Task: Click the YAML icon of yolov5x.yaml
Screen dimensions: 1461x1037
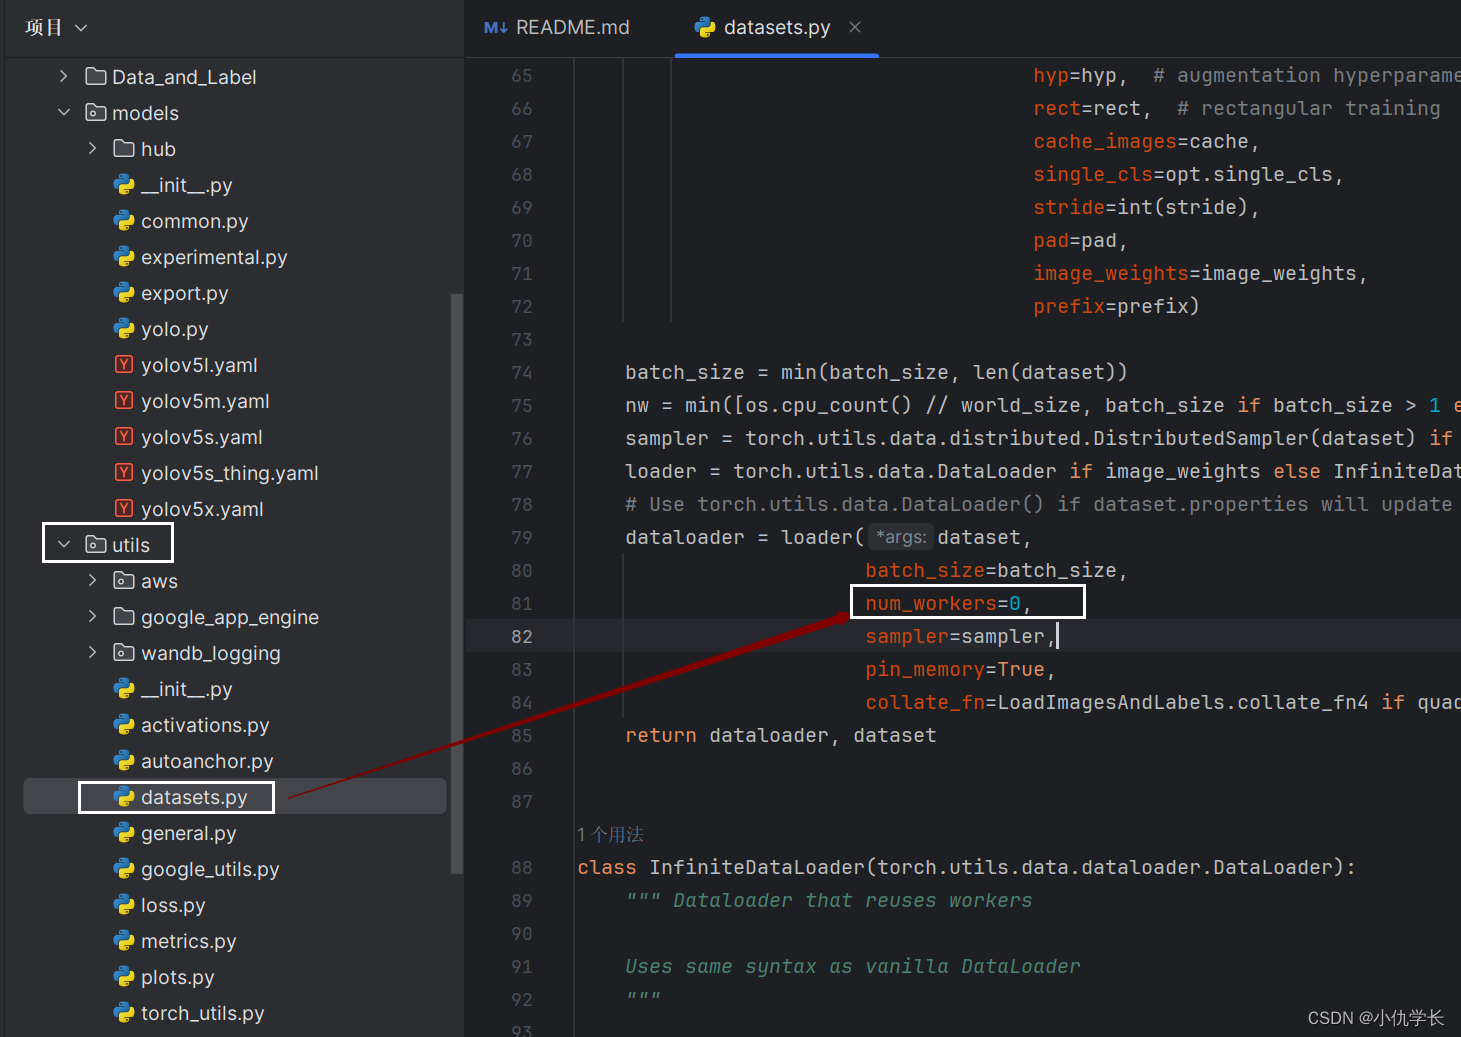Action: pyautogui.click(x=124, y=509)
